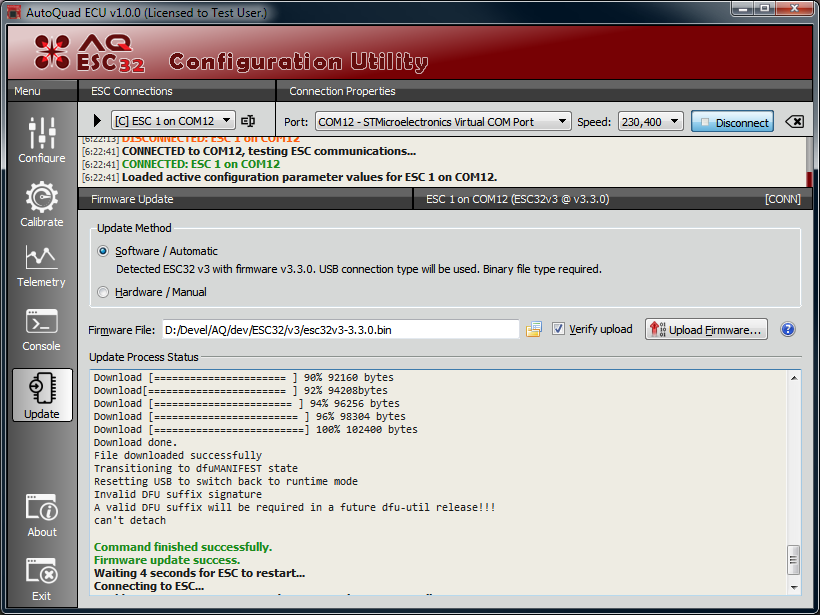
Task: Click 'Connecting to ESC...' log line
Action: pos(149,586)
